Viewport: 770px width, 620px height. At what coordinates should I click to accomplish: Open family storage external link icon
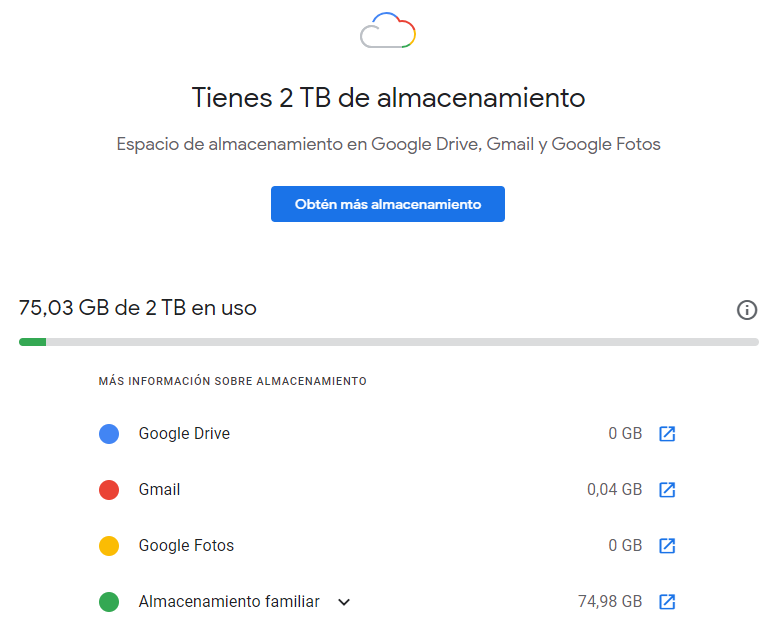tap(667, 602)
